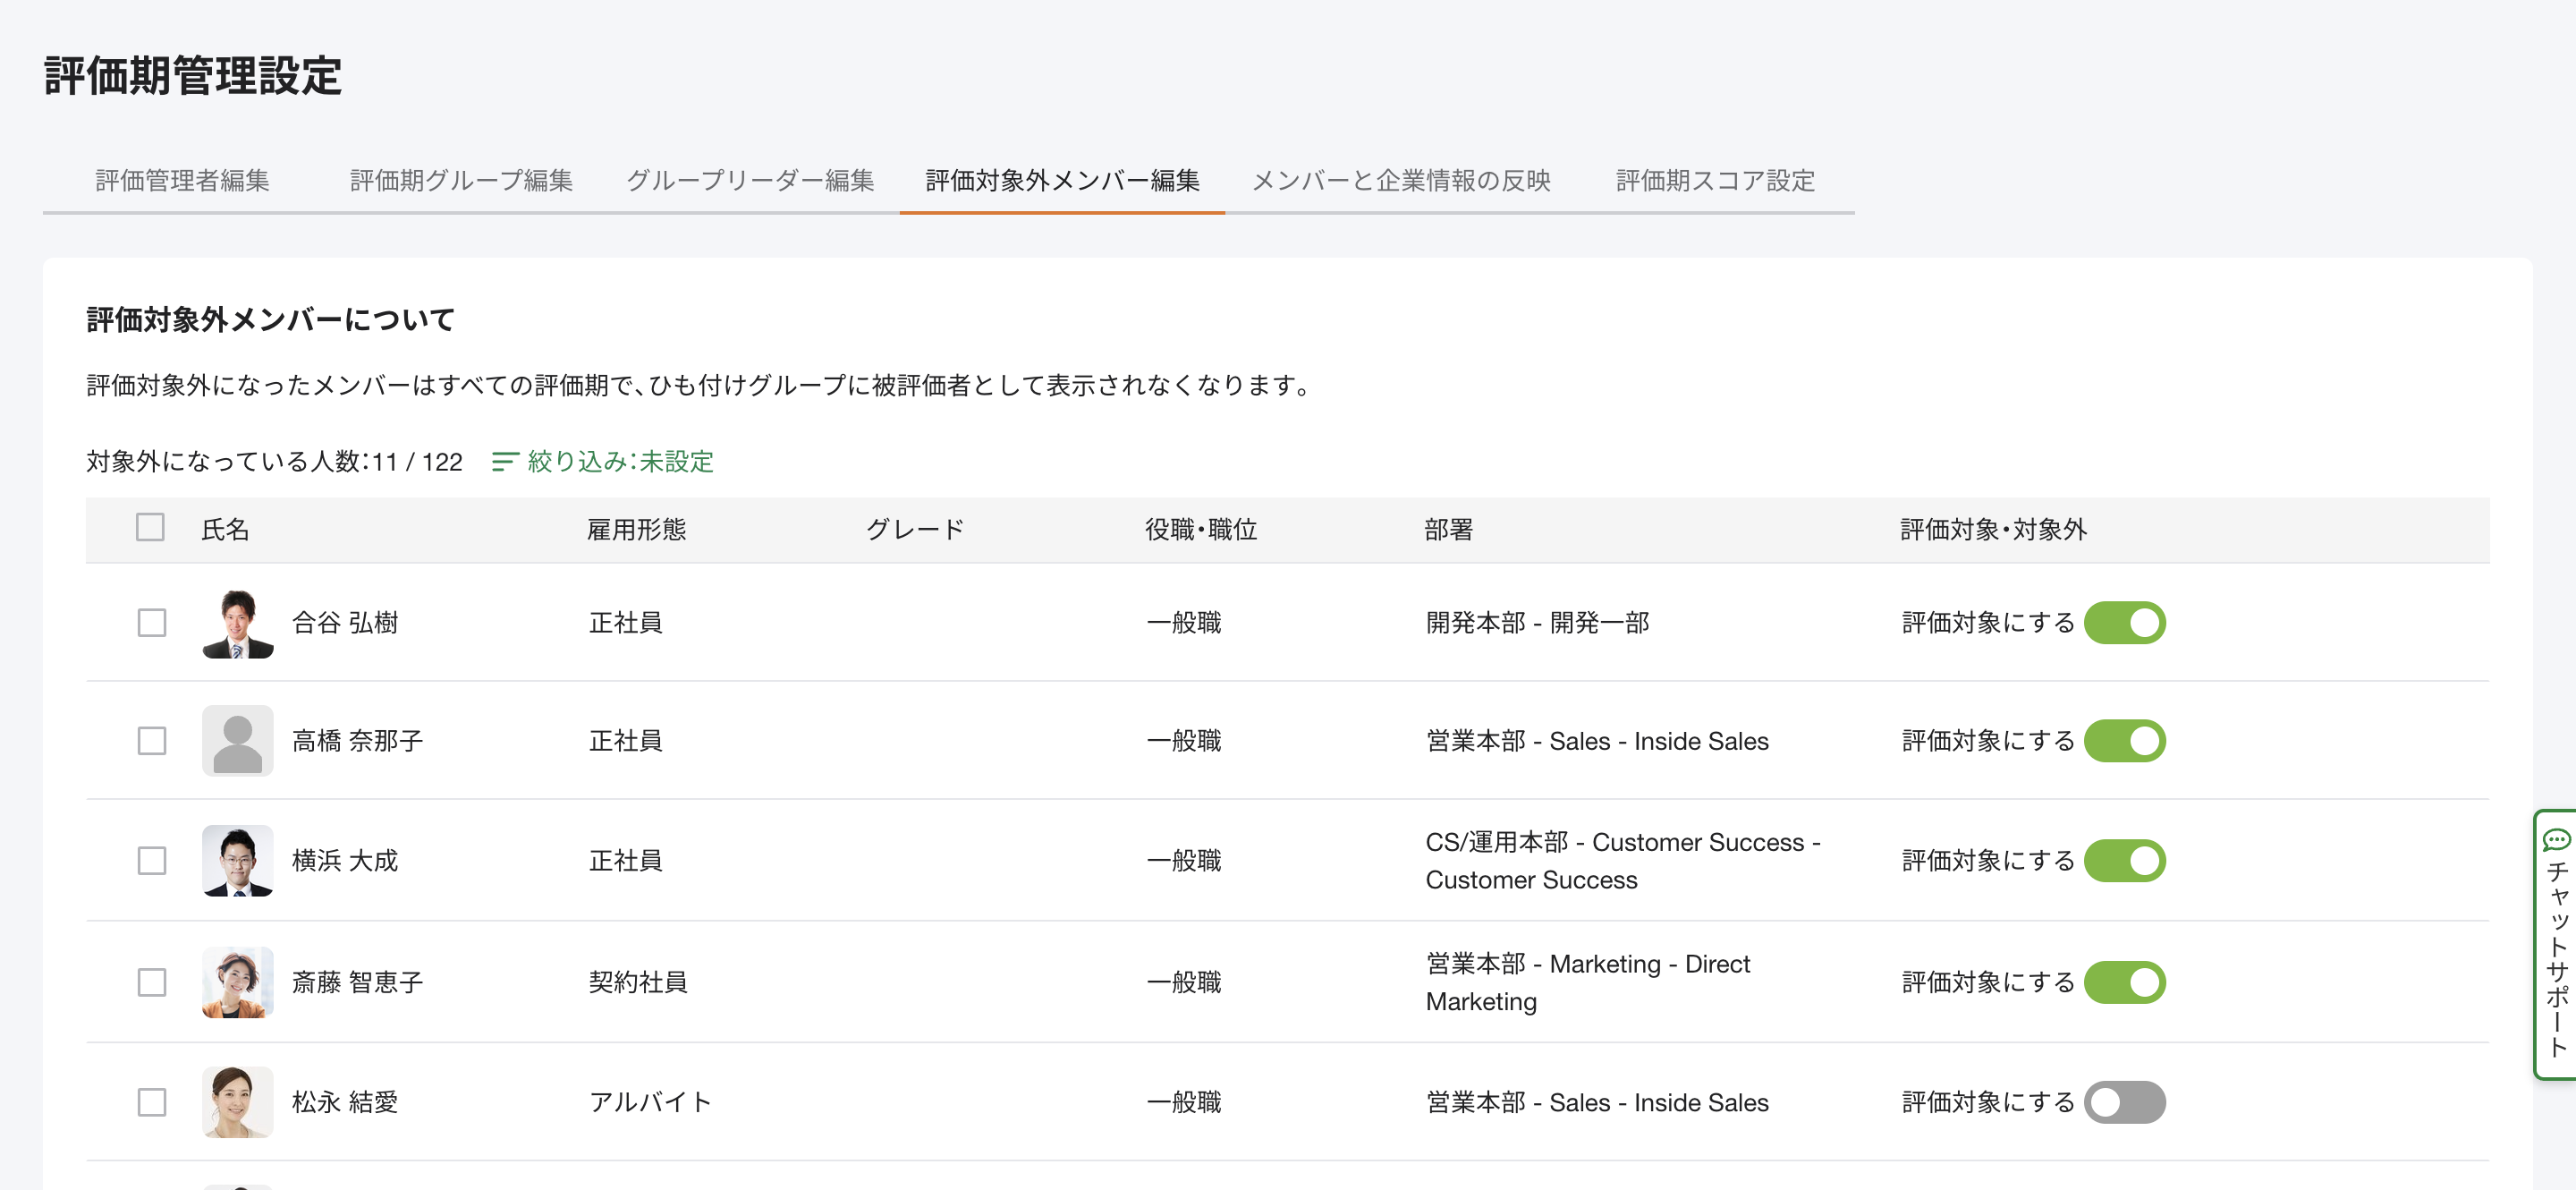Turn off 横浜 大成's evaluation toggle
Screen dimensions: 2576x1190
(2124, 860)
